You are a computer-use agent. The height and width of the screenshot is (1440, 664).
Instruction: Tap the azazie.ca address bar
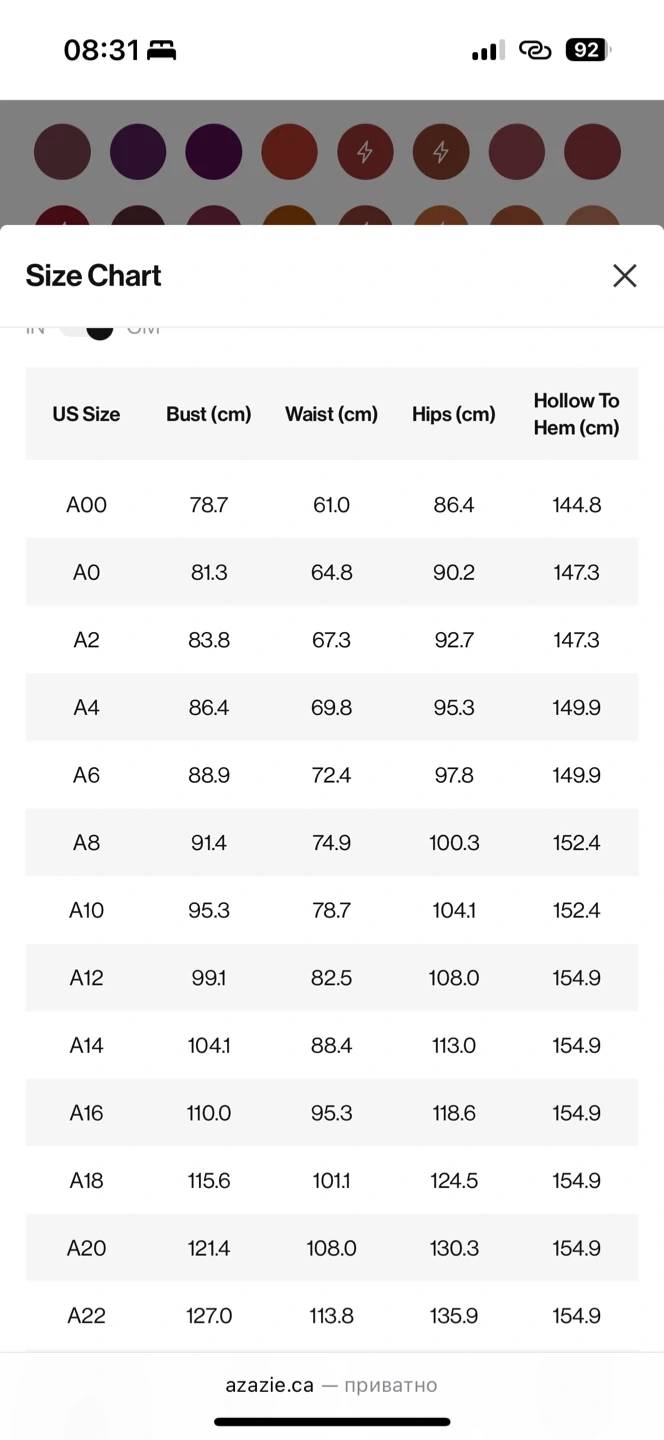(x=331, y=1385)
